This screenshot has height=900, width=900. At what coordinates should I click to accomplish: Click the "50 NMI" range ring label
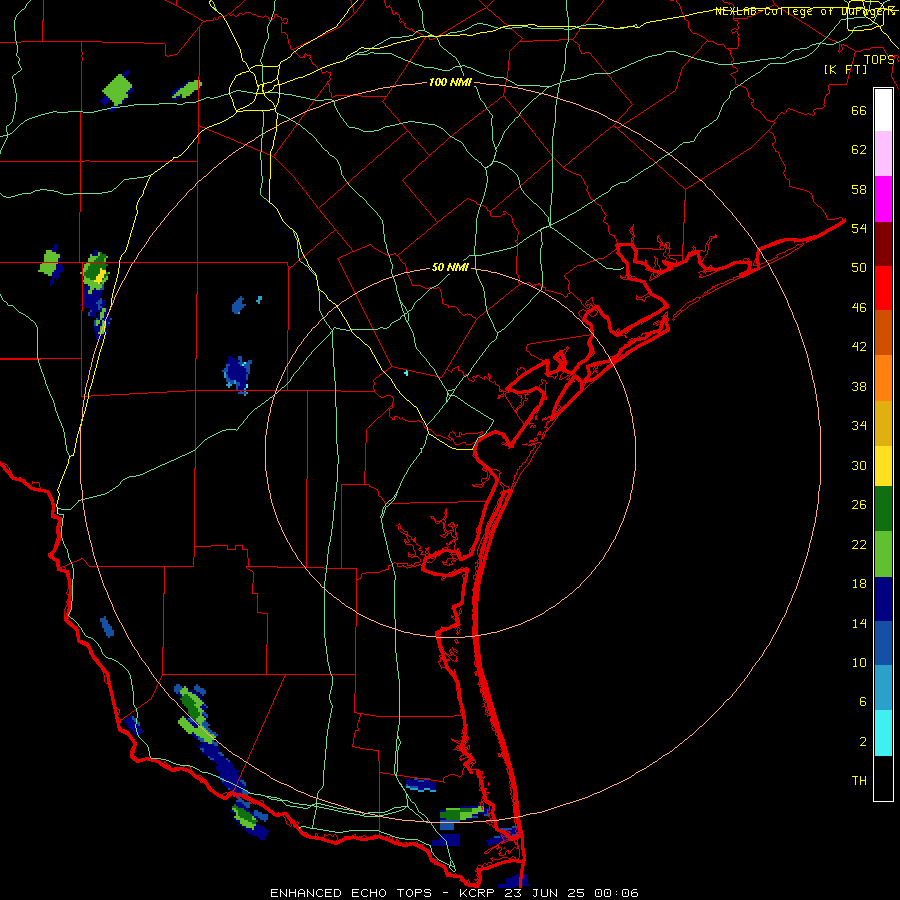click(x=450, y=267)
